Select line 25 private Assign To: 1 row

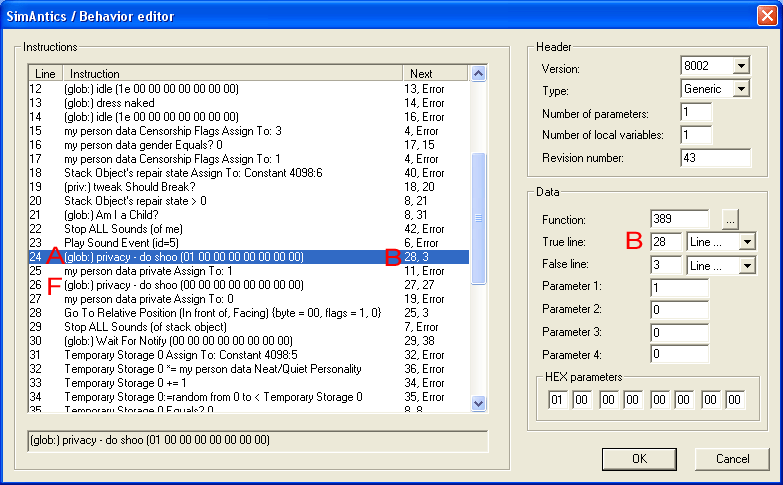(249, 271)
